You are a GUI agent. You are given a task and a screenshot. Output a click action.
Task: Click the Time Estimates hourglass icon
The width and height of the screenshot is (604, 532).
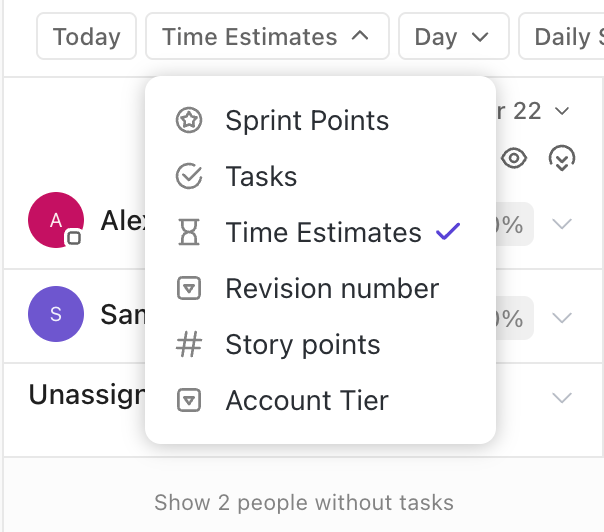click(188, 233)
